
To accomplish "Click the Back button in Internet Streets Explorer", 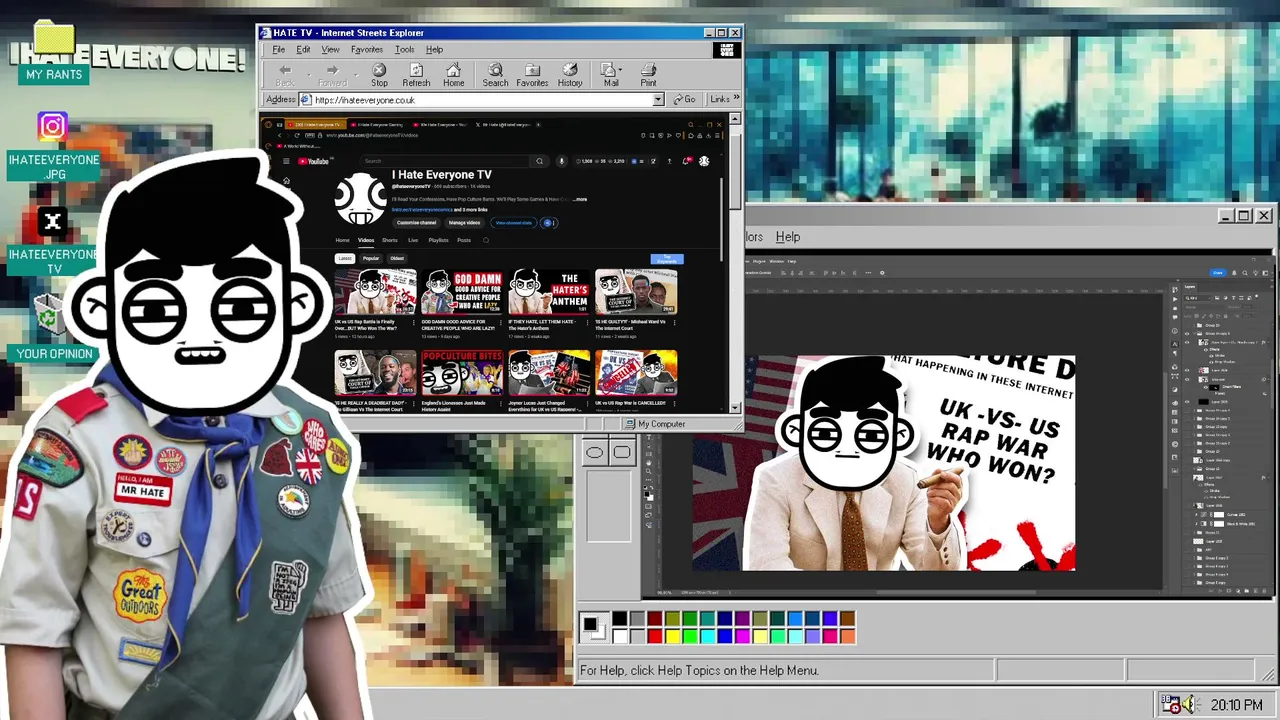I will [x=285, y=75].
